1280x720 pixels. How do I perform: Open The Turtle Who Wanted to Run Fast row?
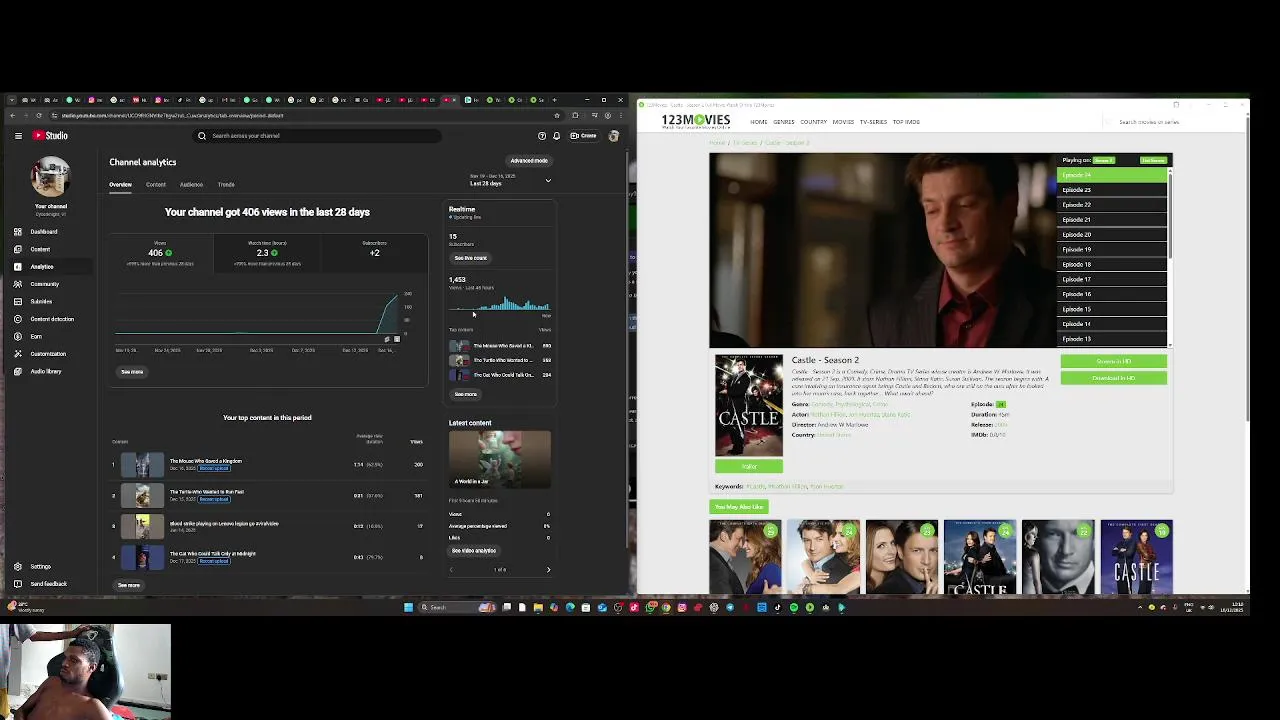[270, 495]
